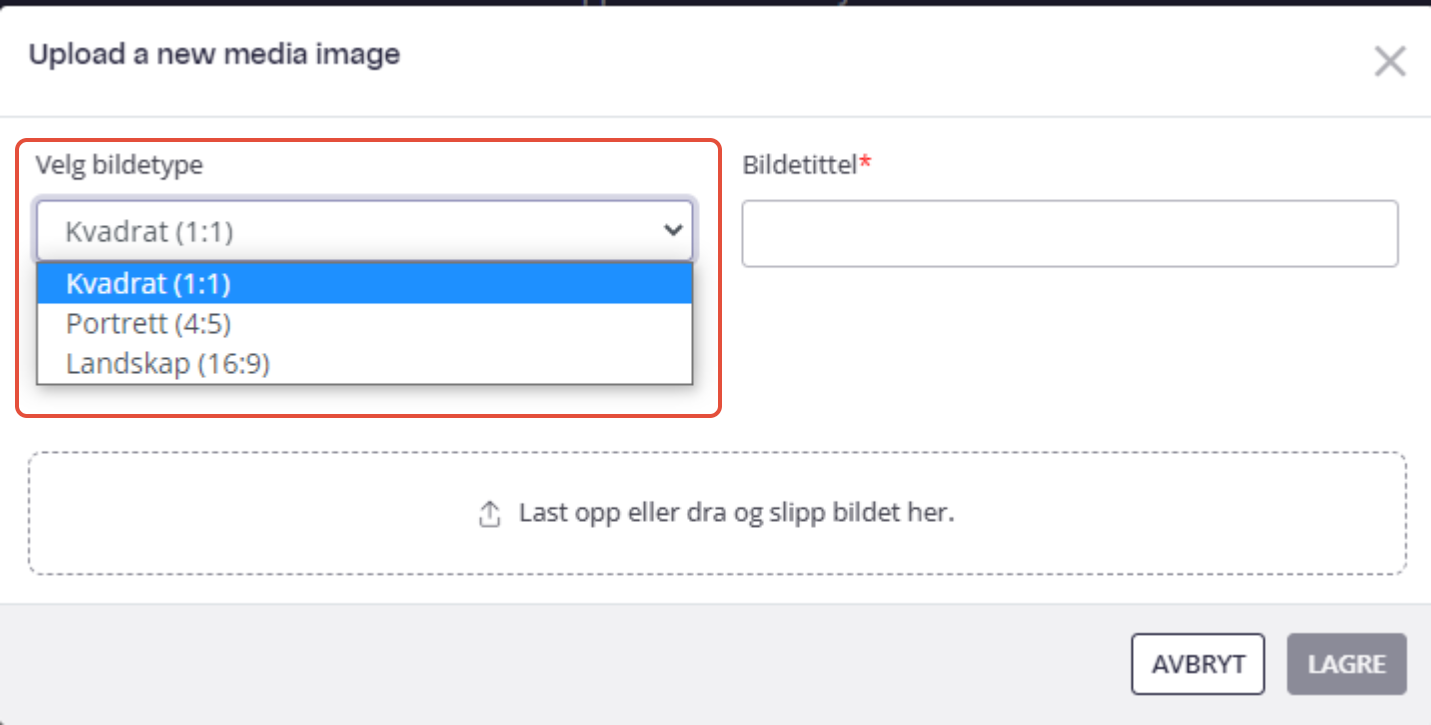
Task: Click the word 'bildet' in the upload instructions
Action: pos(882,514)
